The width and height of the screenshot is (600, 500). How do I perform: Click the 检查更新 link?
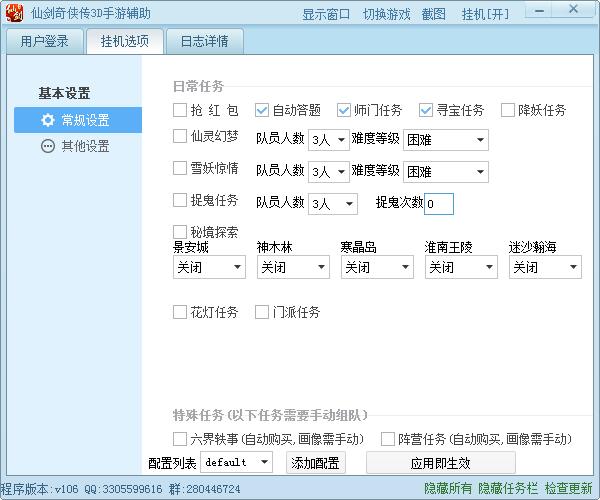[568, 489]
